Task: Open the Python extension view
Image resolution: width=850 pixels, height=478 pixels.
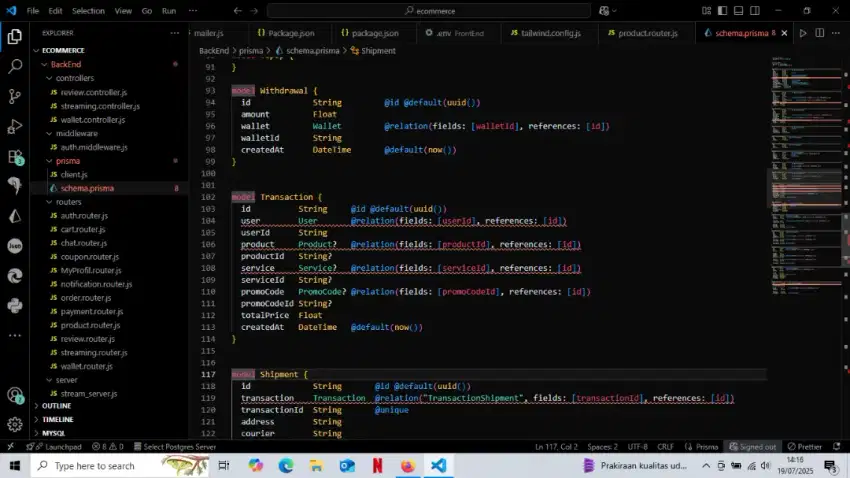Action: point(15,306)
